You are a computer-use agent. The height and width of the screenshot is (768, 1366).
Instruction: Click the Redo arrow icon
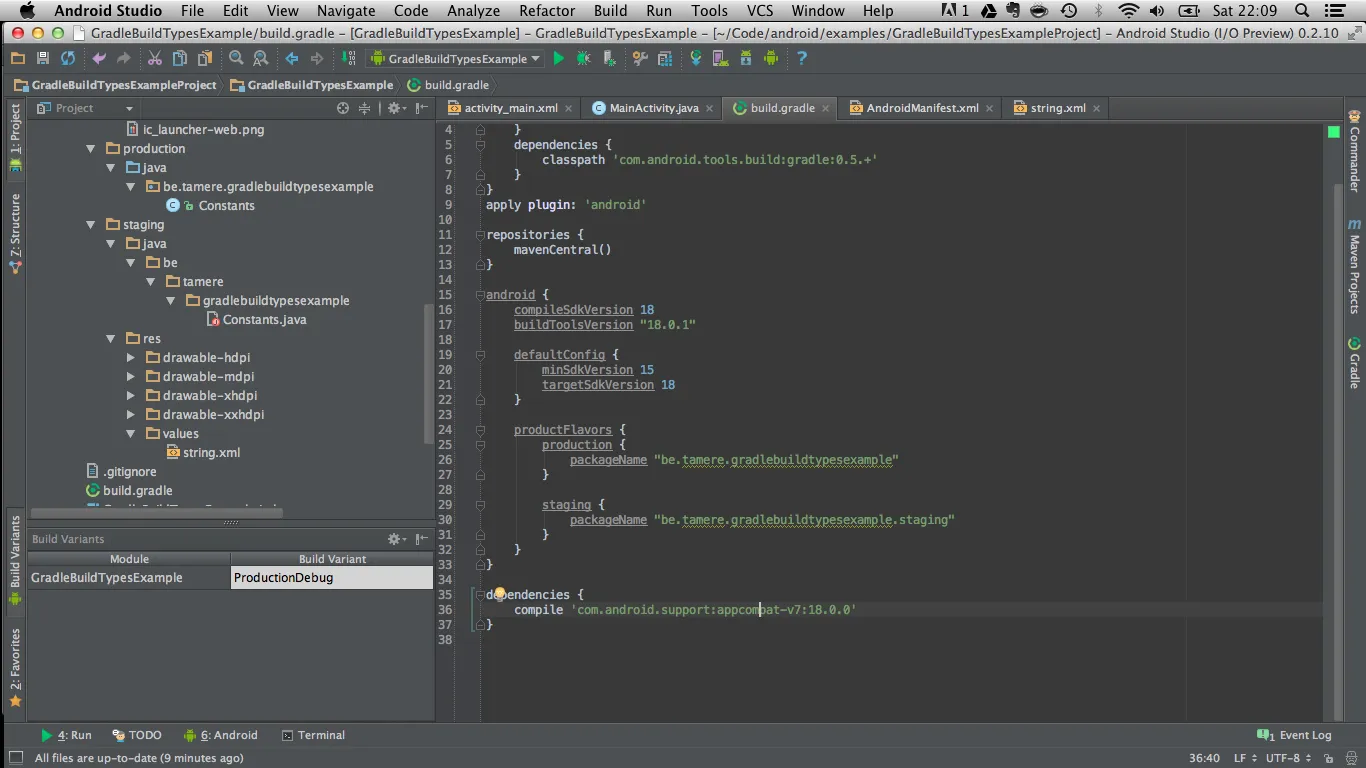click(124, 59)
